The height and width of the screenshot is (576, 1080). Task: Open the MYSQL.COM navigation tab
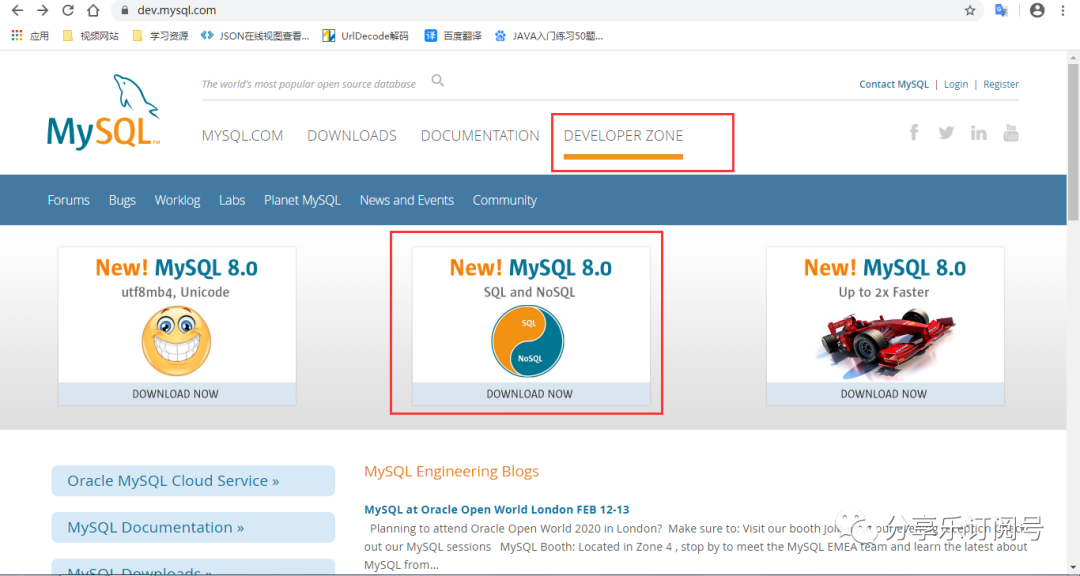[242, 136]
